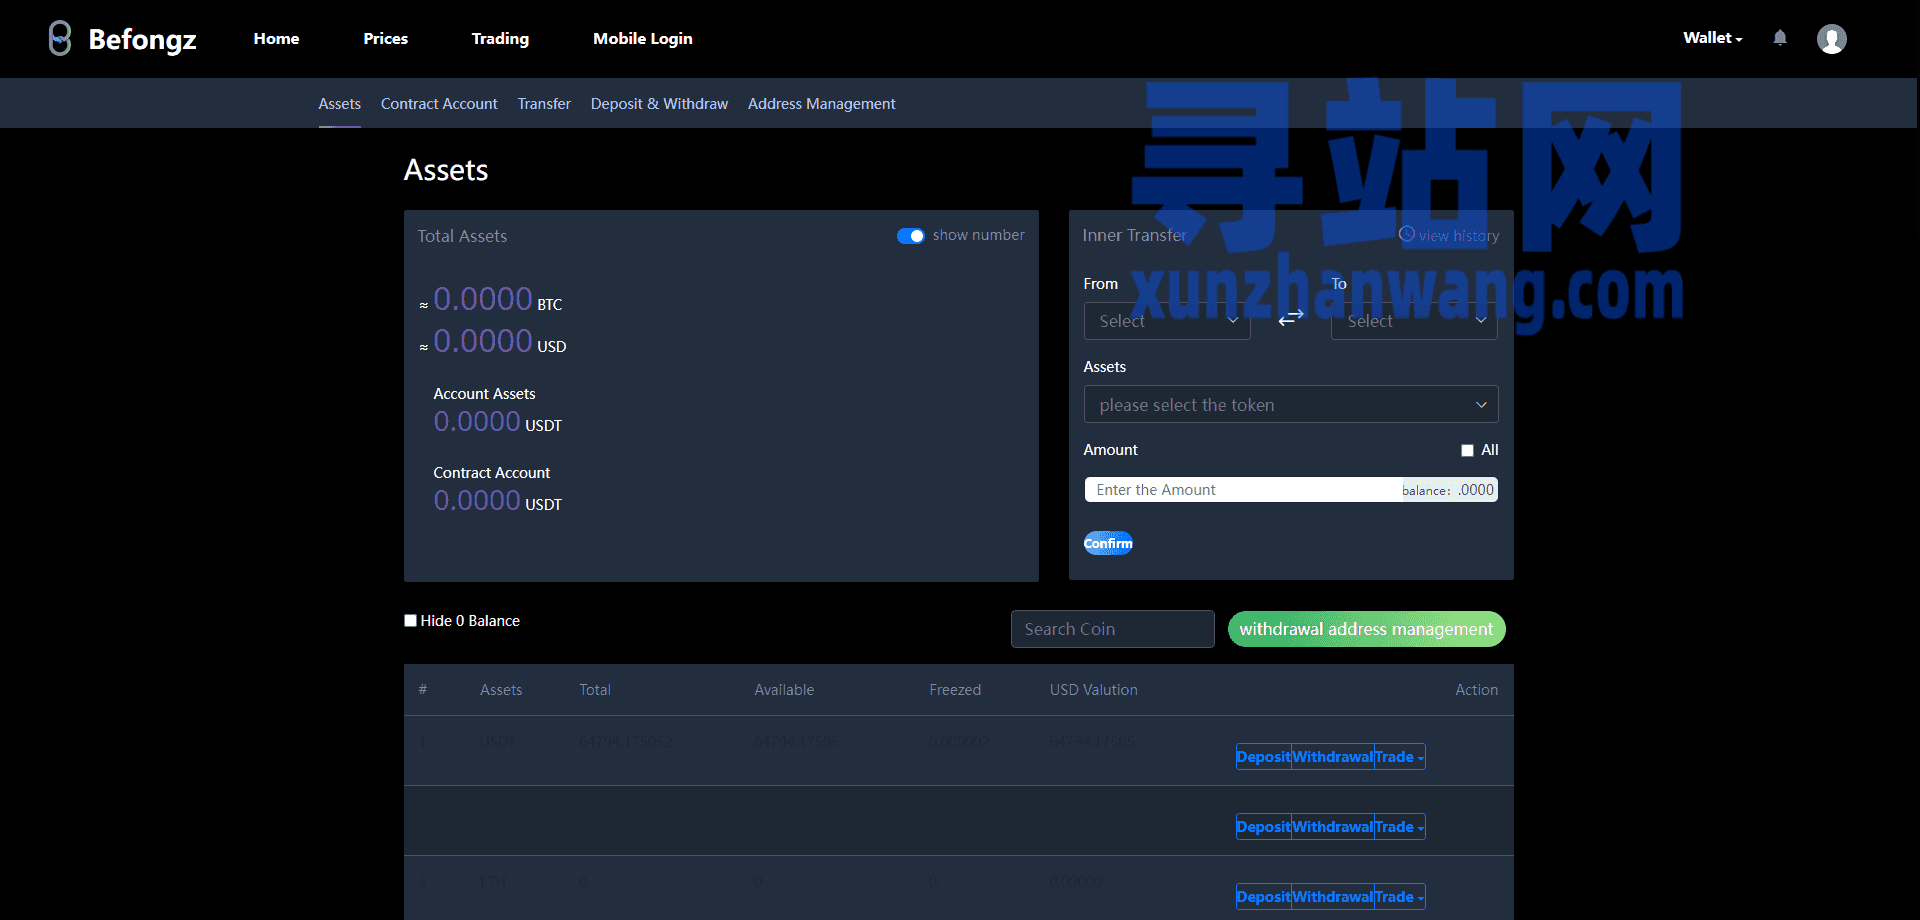
Task: Expand the To account Select dropdown
Action: (x=1414, y=321)
